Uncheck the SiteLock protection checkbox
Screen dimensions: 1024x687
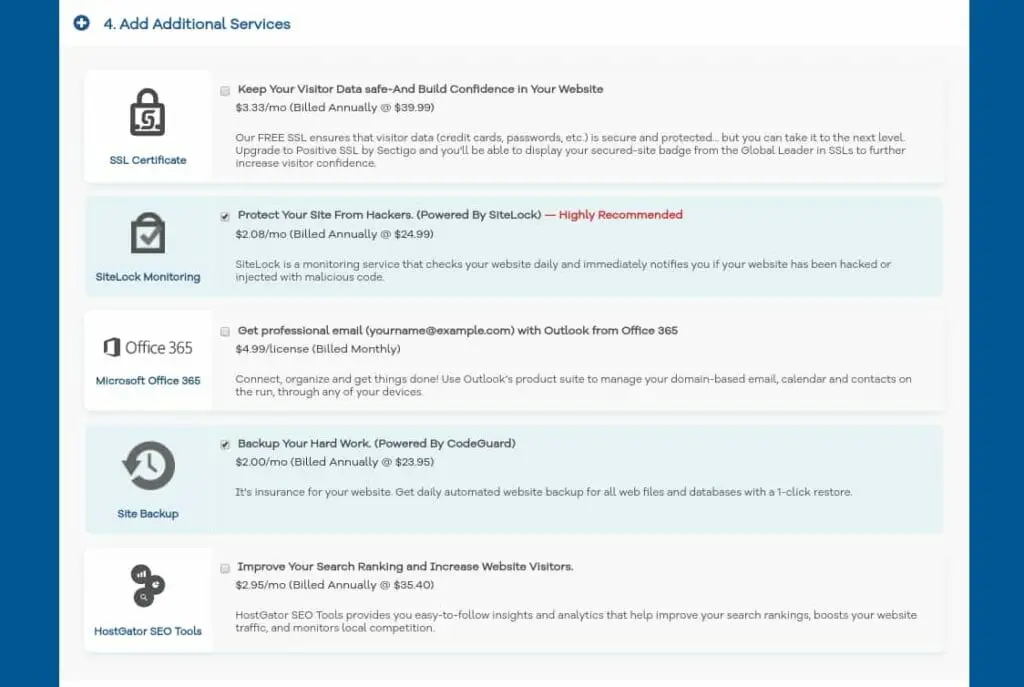point(225,217)
